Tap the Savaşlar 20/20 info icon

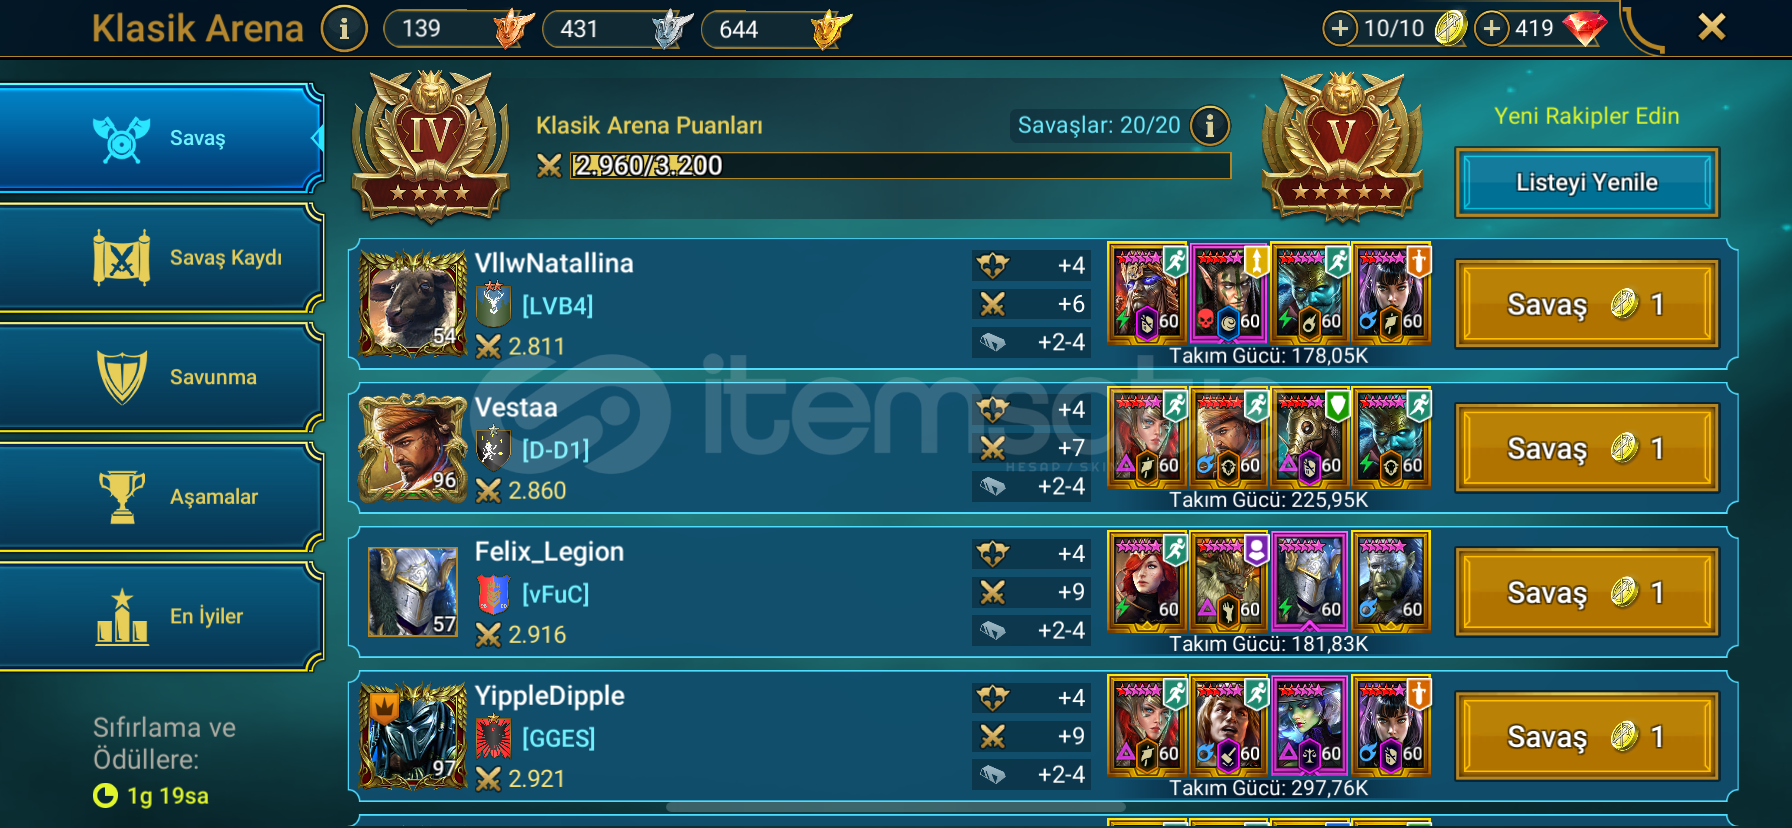pyautogui.click(x=1210, y=126)
